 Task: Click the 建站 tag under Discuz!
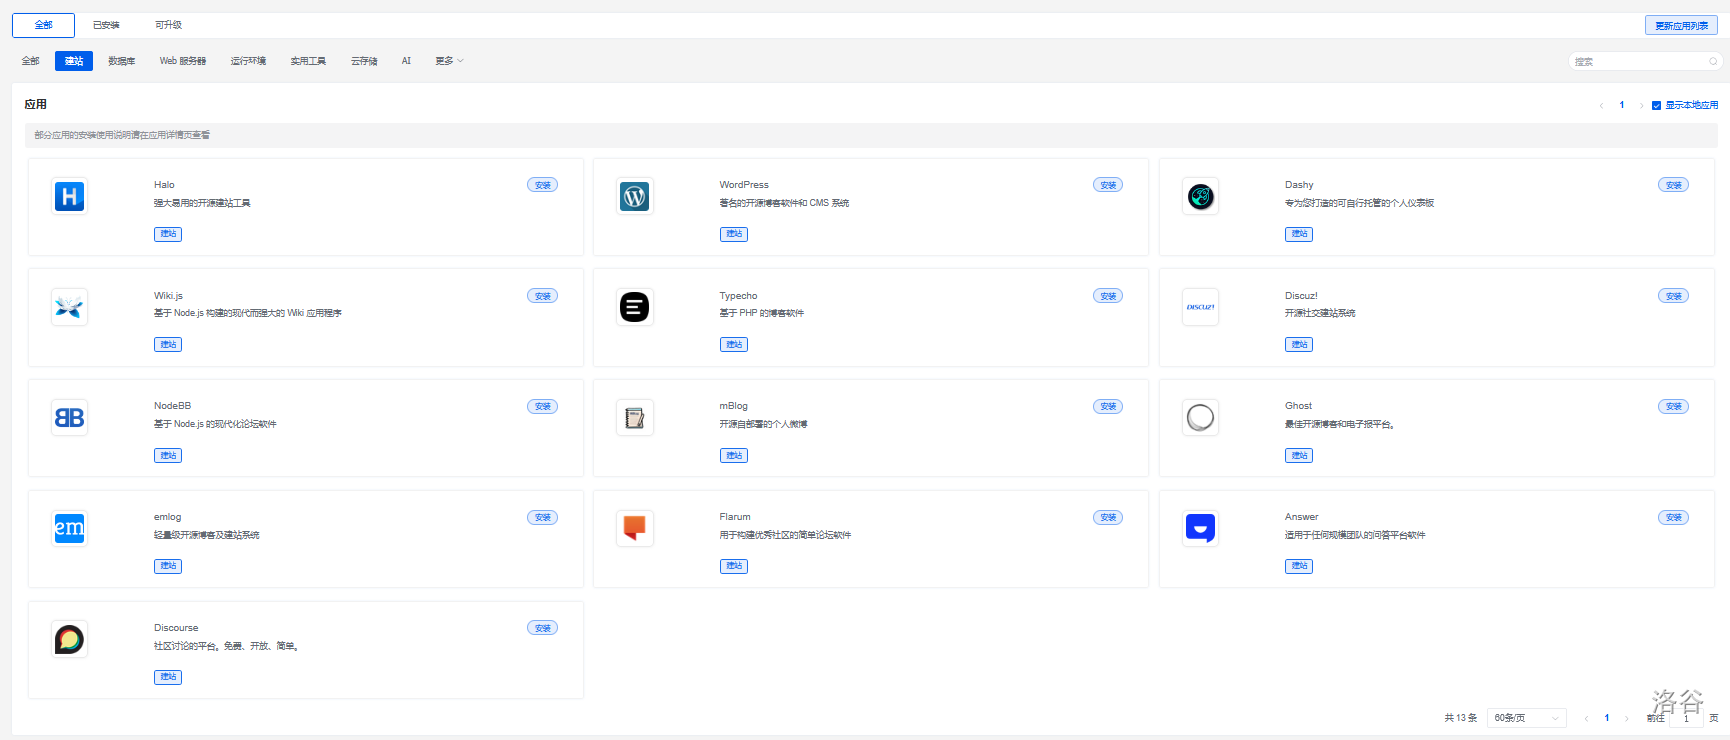point(1299,345)
